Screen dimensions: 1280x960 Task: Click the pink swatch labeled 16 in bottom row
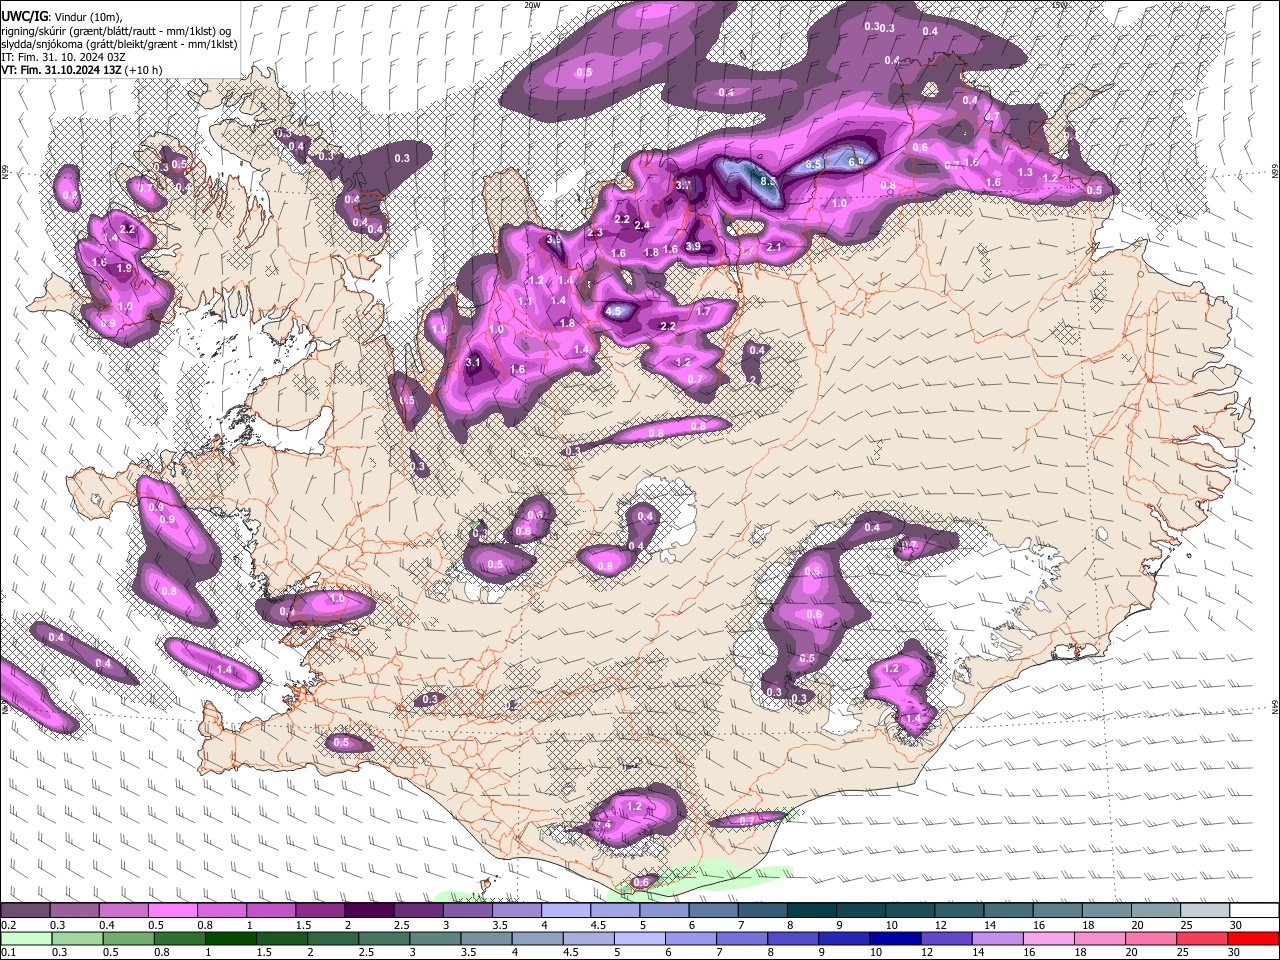click(1050, 938)
